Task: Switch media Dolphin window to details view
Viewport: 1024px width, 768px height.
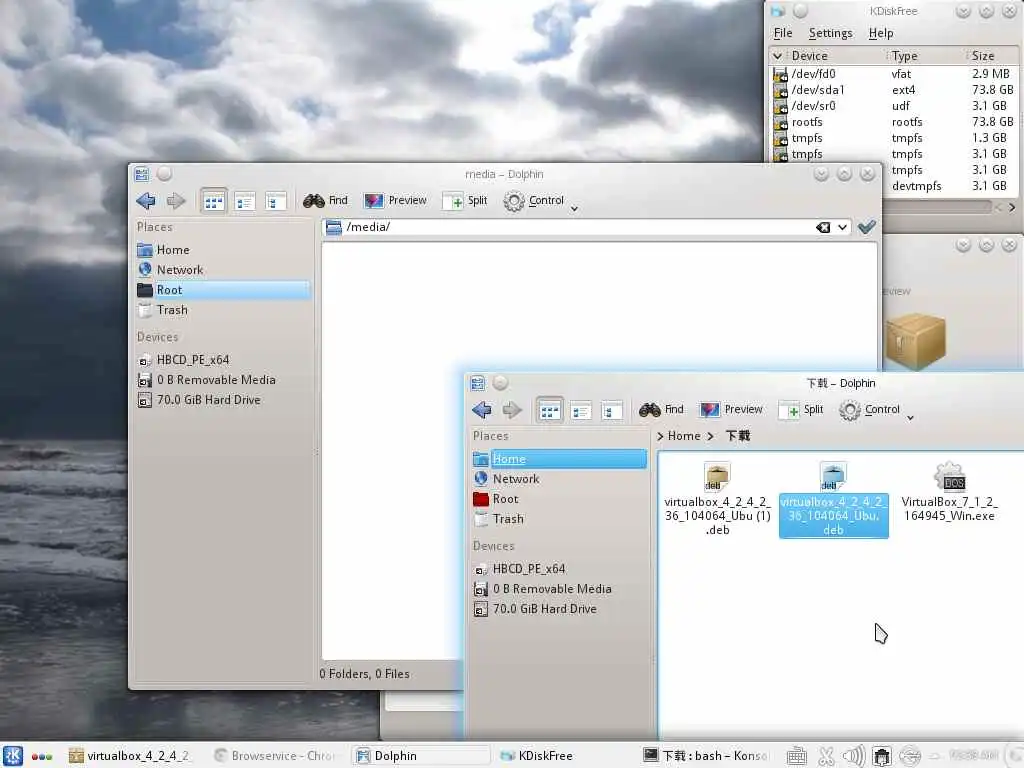Action: pyautogui.click(x=245, y=202)
